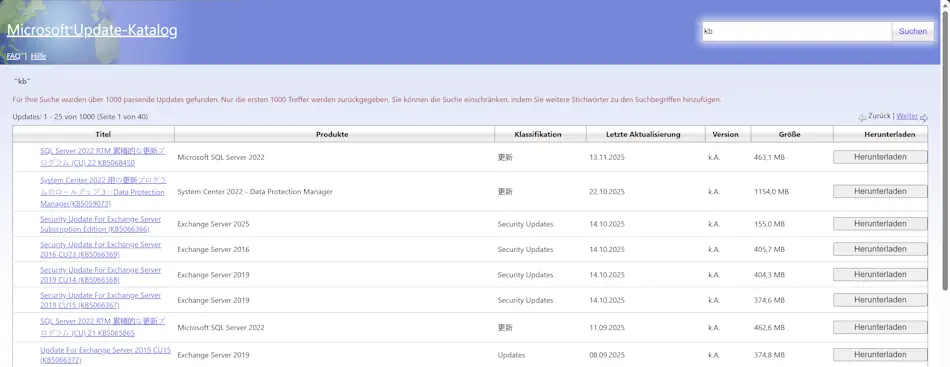Download the 374,8 MB Exchange 2019 update
The image size is (950, 367).
click(x=880, y=354)
